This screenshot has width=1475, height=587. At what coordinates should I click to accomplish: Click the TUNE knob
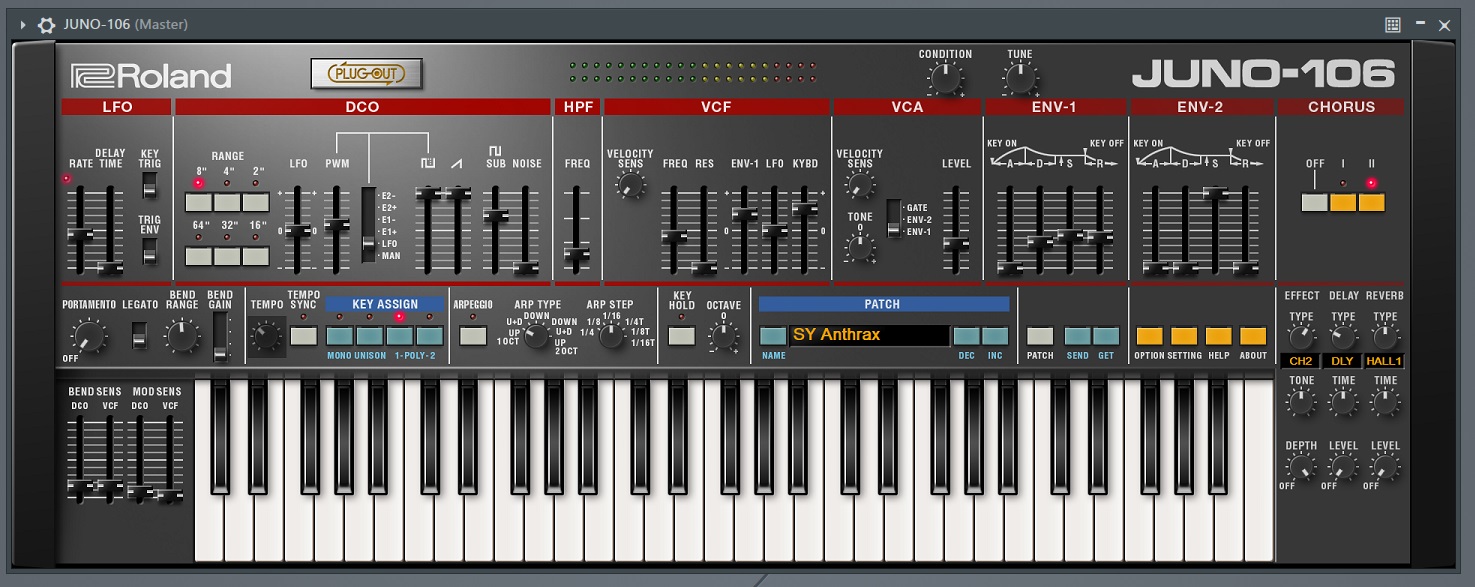pyautogui.click(x=1019, y=77)
